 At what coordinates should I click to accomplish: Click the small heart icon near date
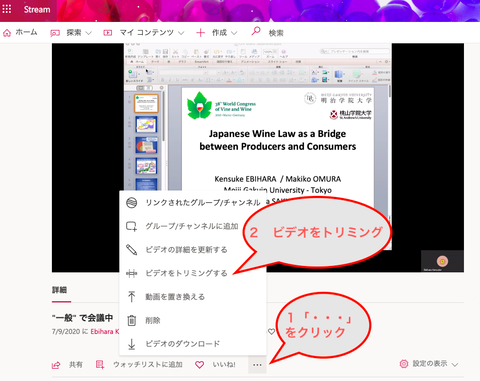[x=272, y=332]
